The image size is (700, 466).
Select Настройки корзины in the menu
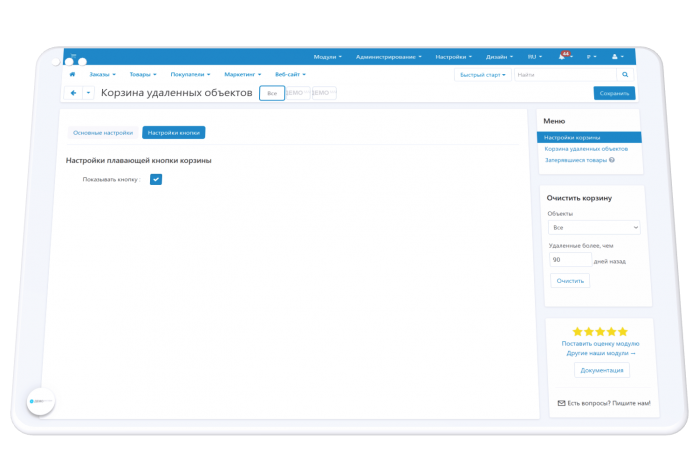tap(589, 137)
